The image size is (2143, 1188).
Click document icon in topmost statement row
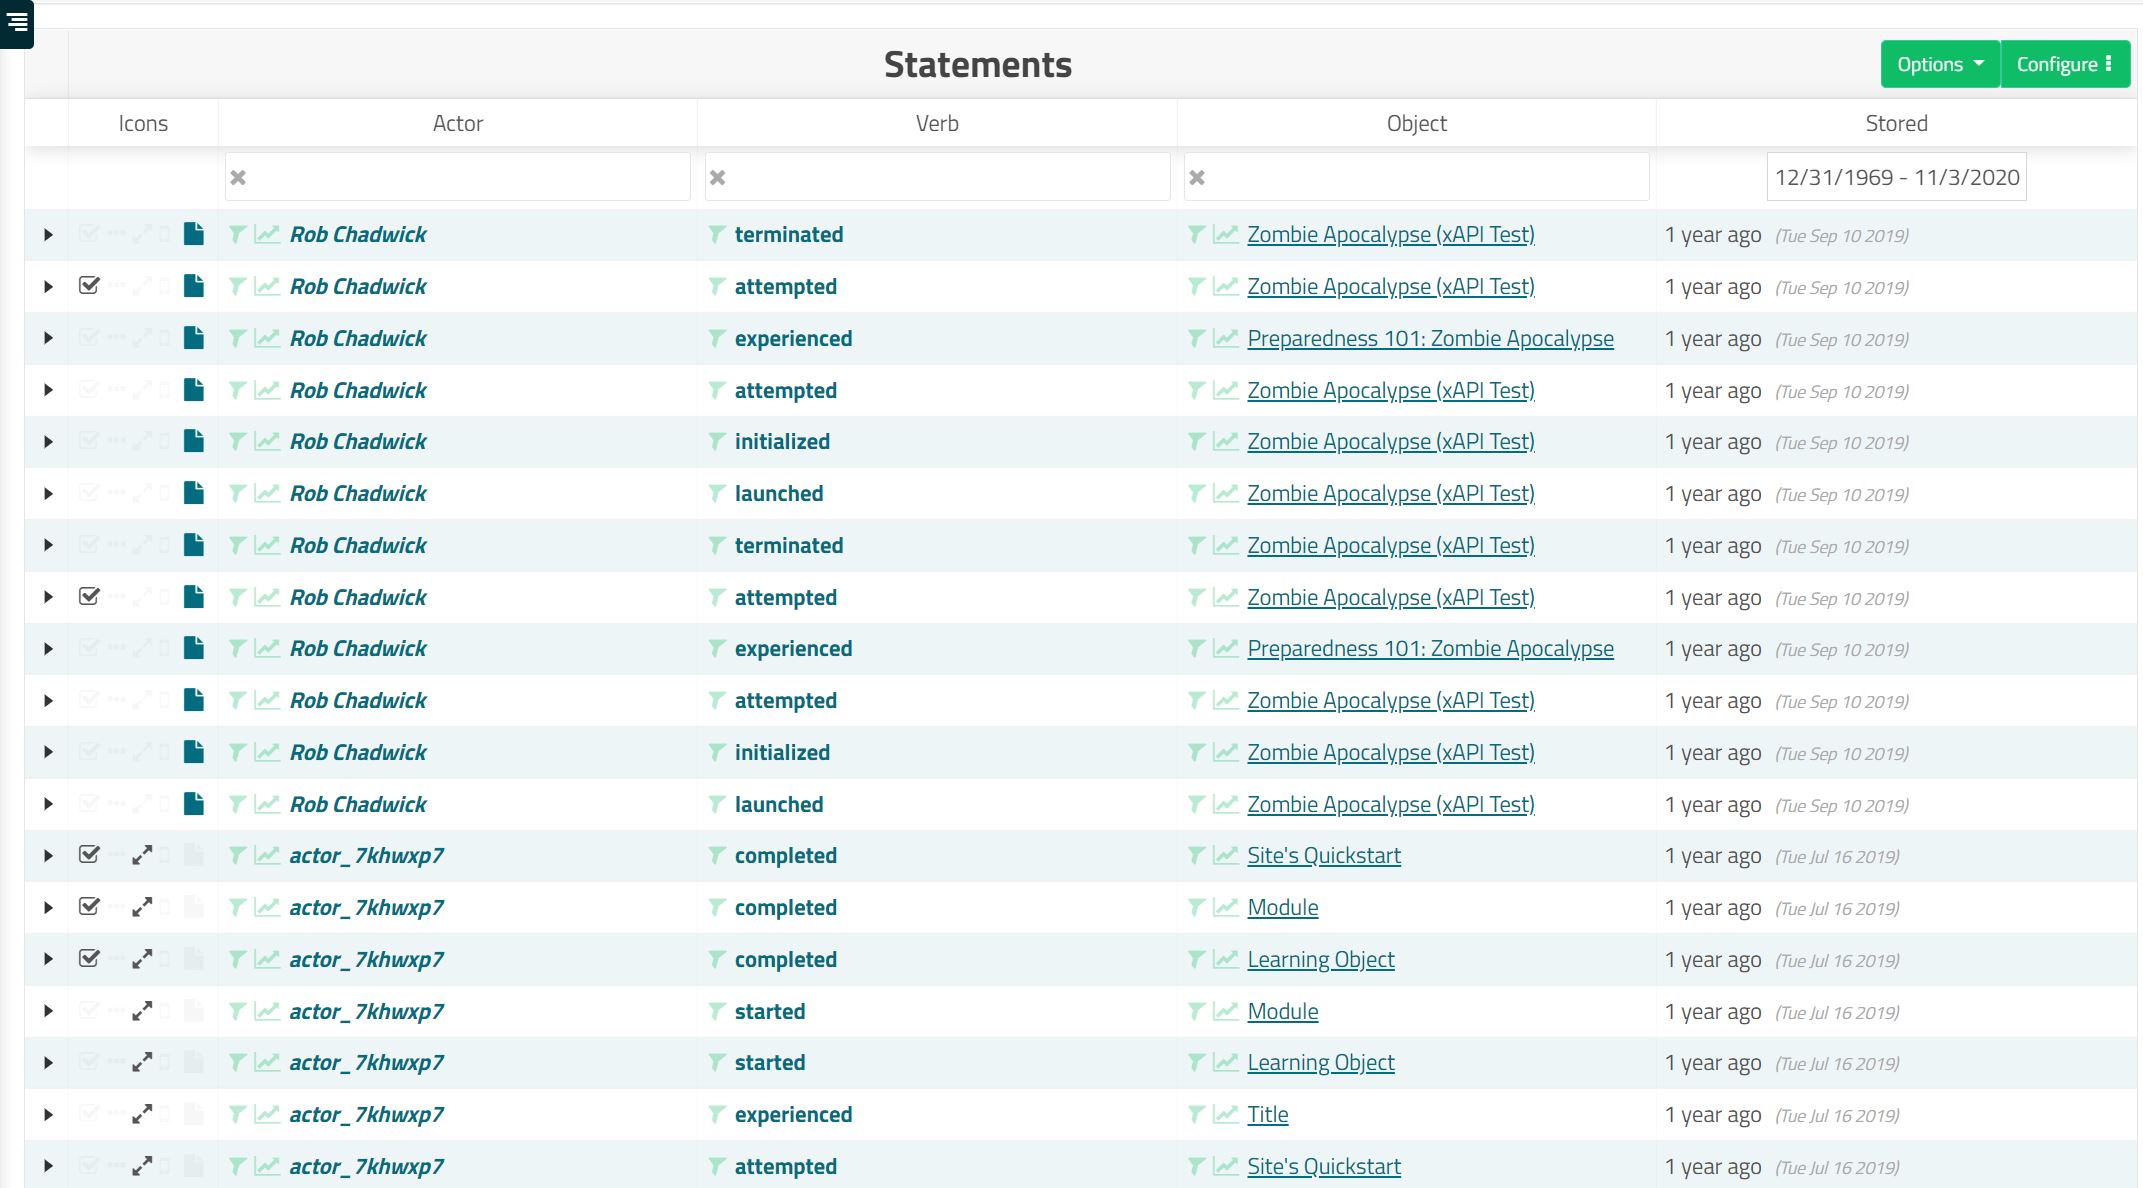click(x=194, y=234)
